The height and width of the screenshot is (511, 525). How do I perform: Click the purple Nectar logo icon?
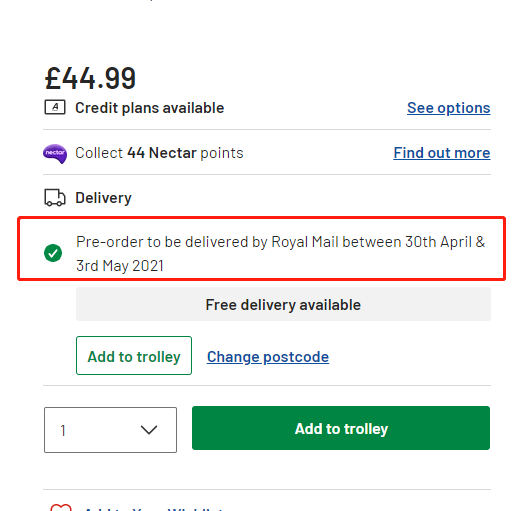tap(55, 153)
